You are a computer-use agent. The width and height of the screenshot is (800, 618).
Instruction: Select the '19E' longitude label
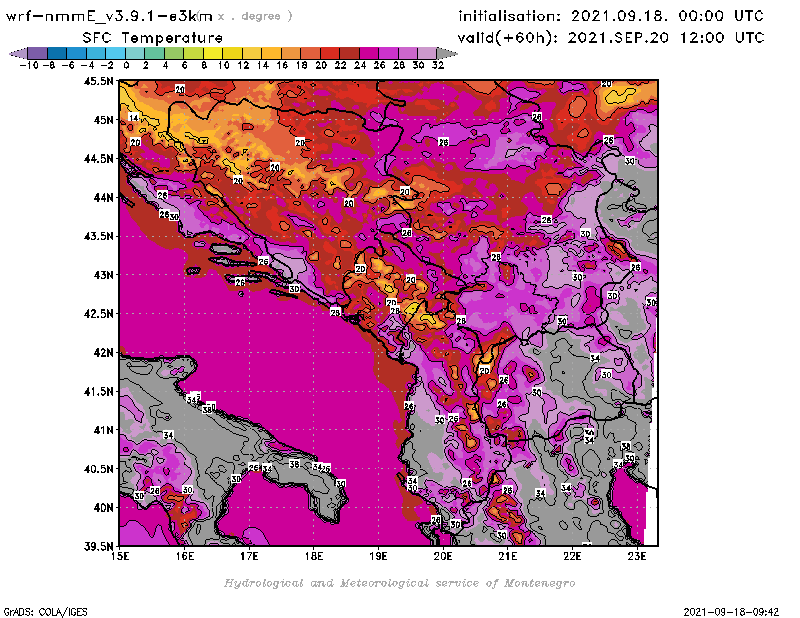pos(378,556)
